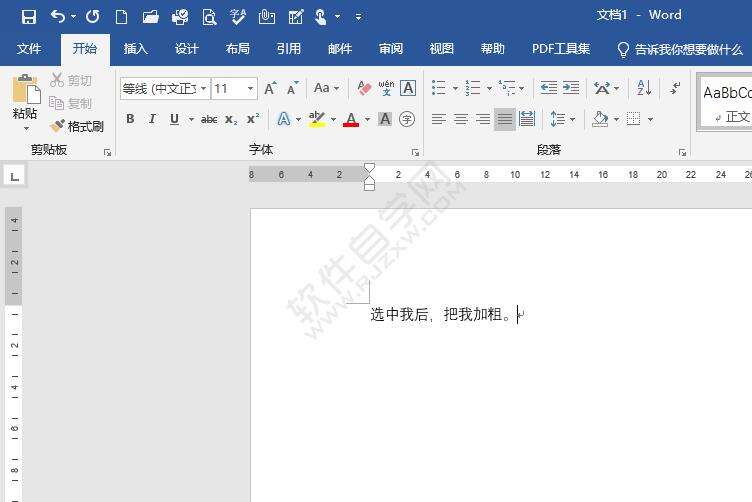Switch to the 设计 (Design) tab

[x=187, y=49]
